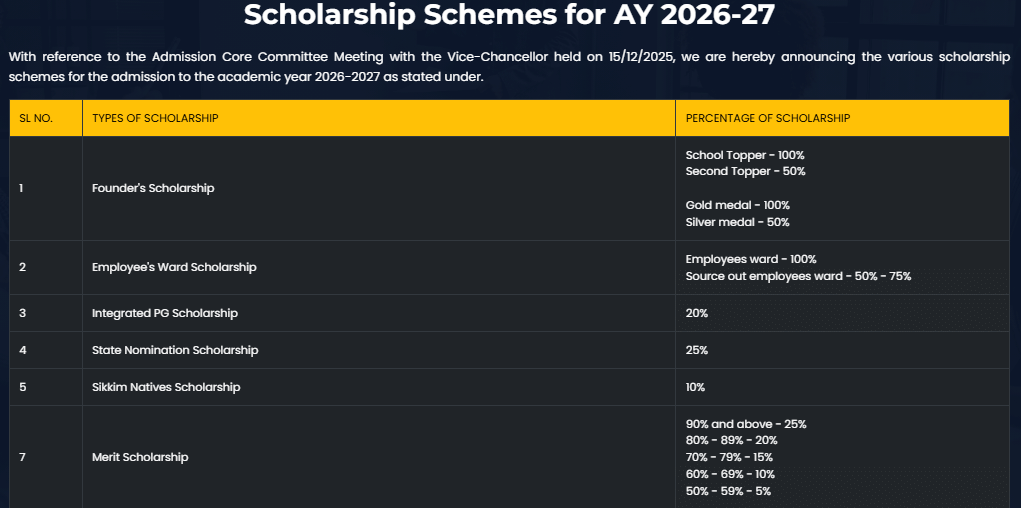Select the Merit Scholarship row name
This screenshot has height=508, width=1021.
click(x=140, y=457)
